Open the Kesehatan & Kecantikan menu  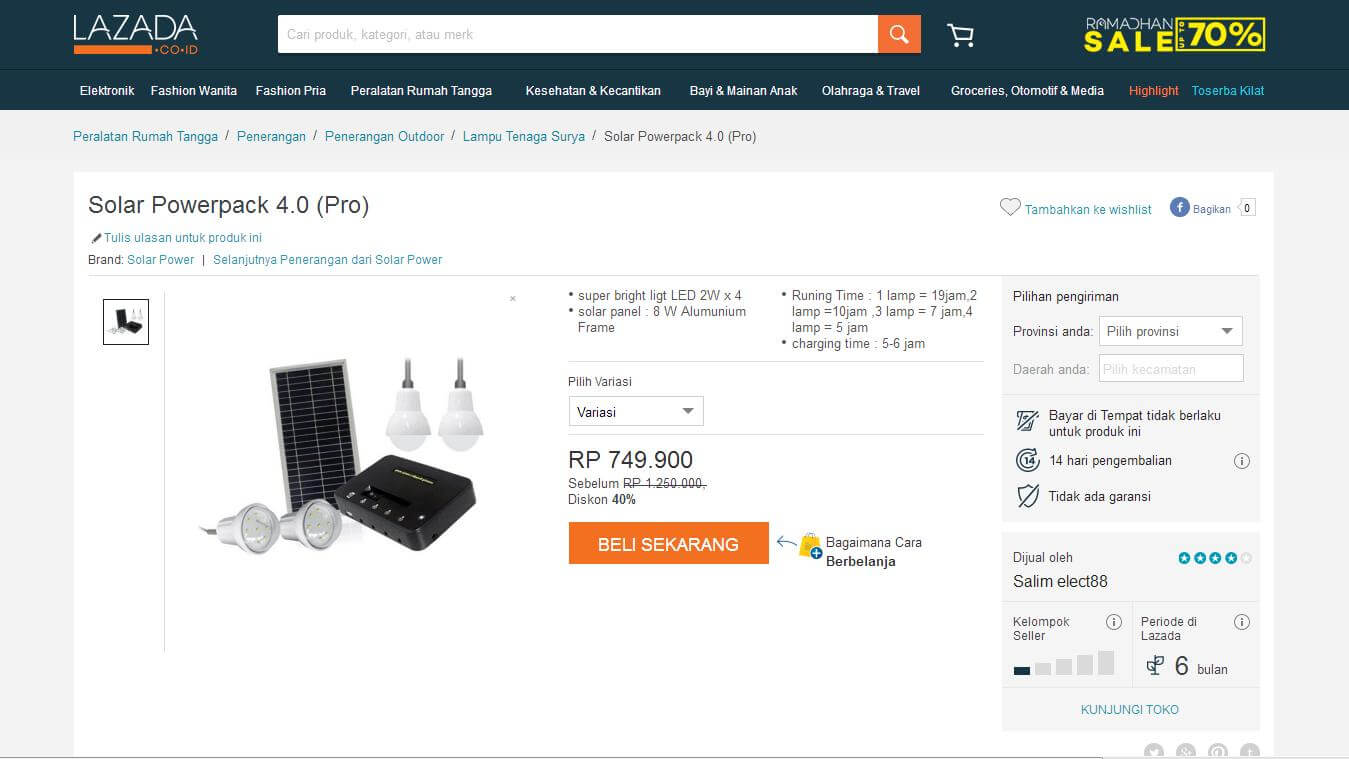click(593, 91)
